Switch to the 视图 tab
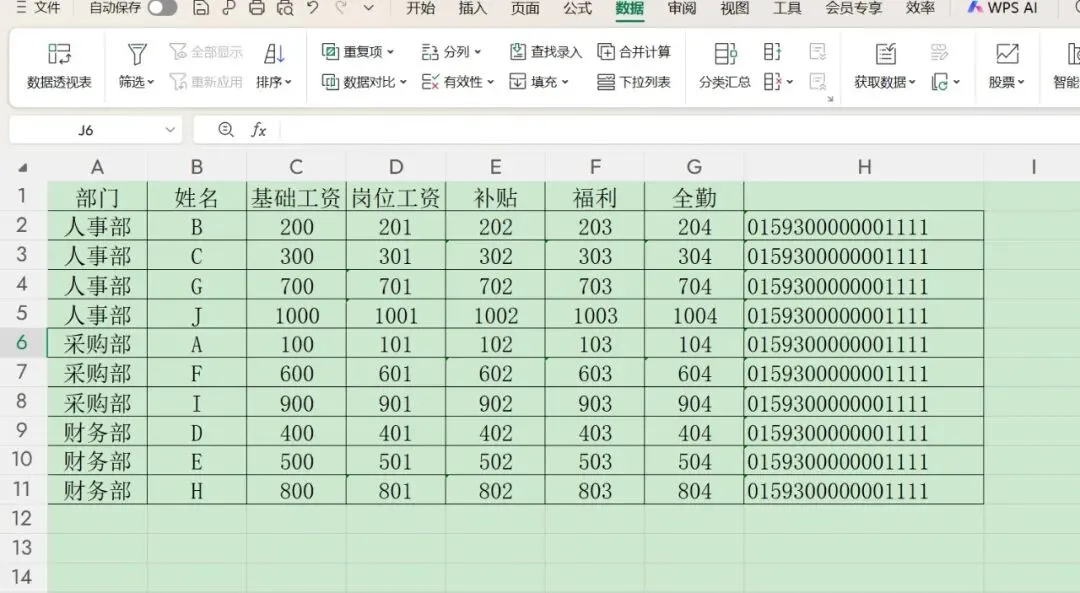Viewport: 1080px width, 593px height. click(x=734, y=8)
